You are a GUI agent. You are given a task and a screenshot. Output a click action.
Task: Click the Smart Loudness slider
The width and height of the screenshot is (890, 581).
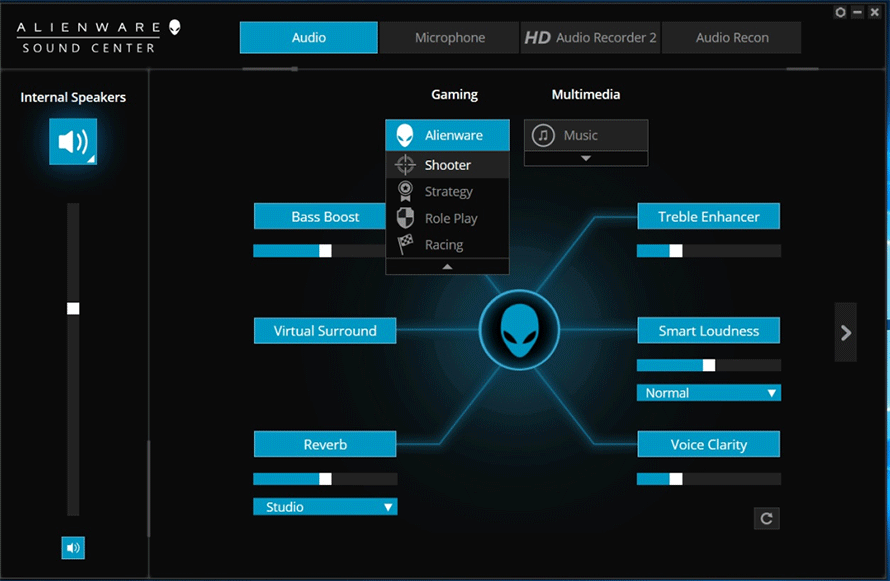[709, 365]
